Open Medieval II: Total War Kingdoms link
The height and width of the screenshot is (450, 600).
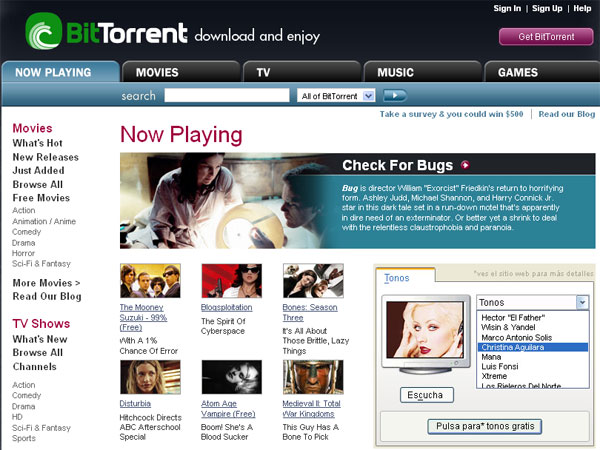tap(311, 409)
